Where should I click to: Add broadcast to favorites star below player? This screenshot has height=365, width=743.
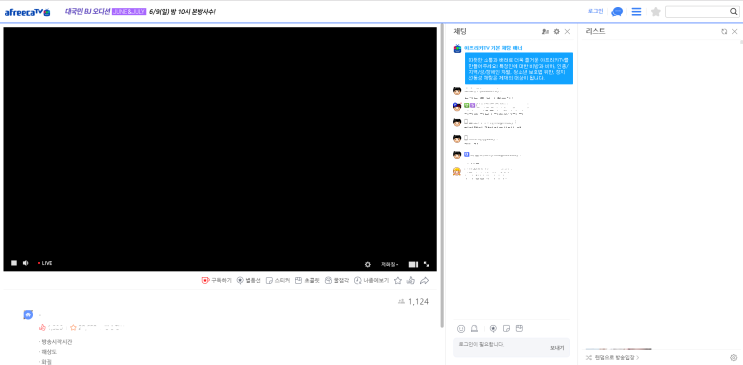tap(398, 281)
